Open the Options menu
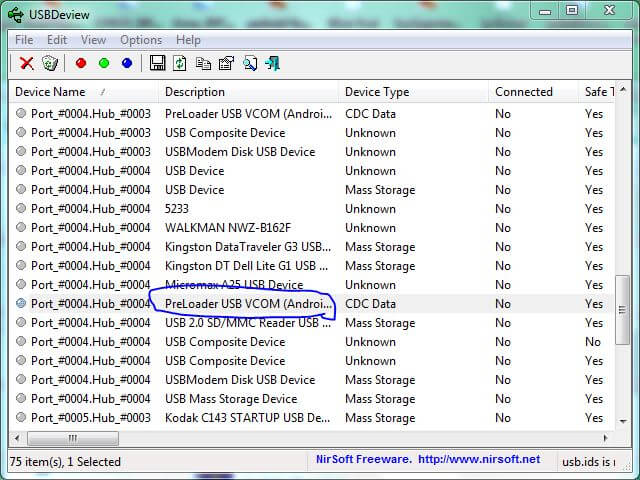 [x=141, y=40]
